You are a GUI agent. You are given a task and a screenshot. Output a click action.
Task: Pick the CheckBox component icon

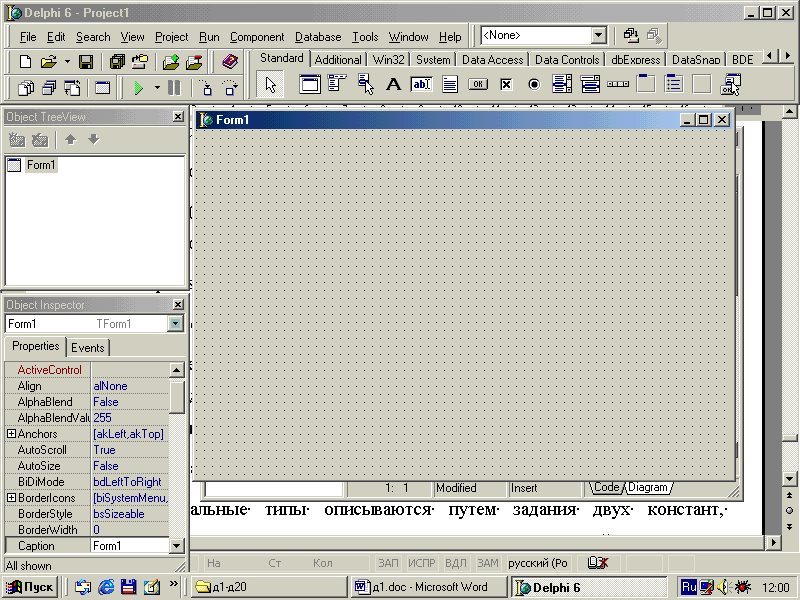[x=506, y=84]
